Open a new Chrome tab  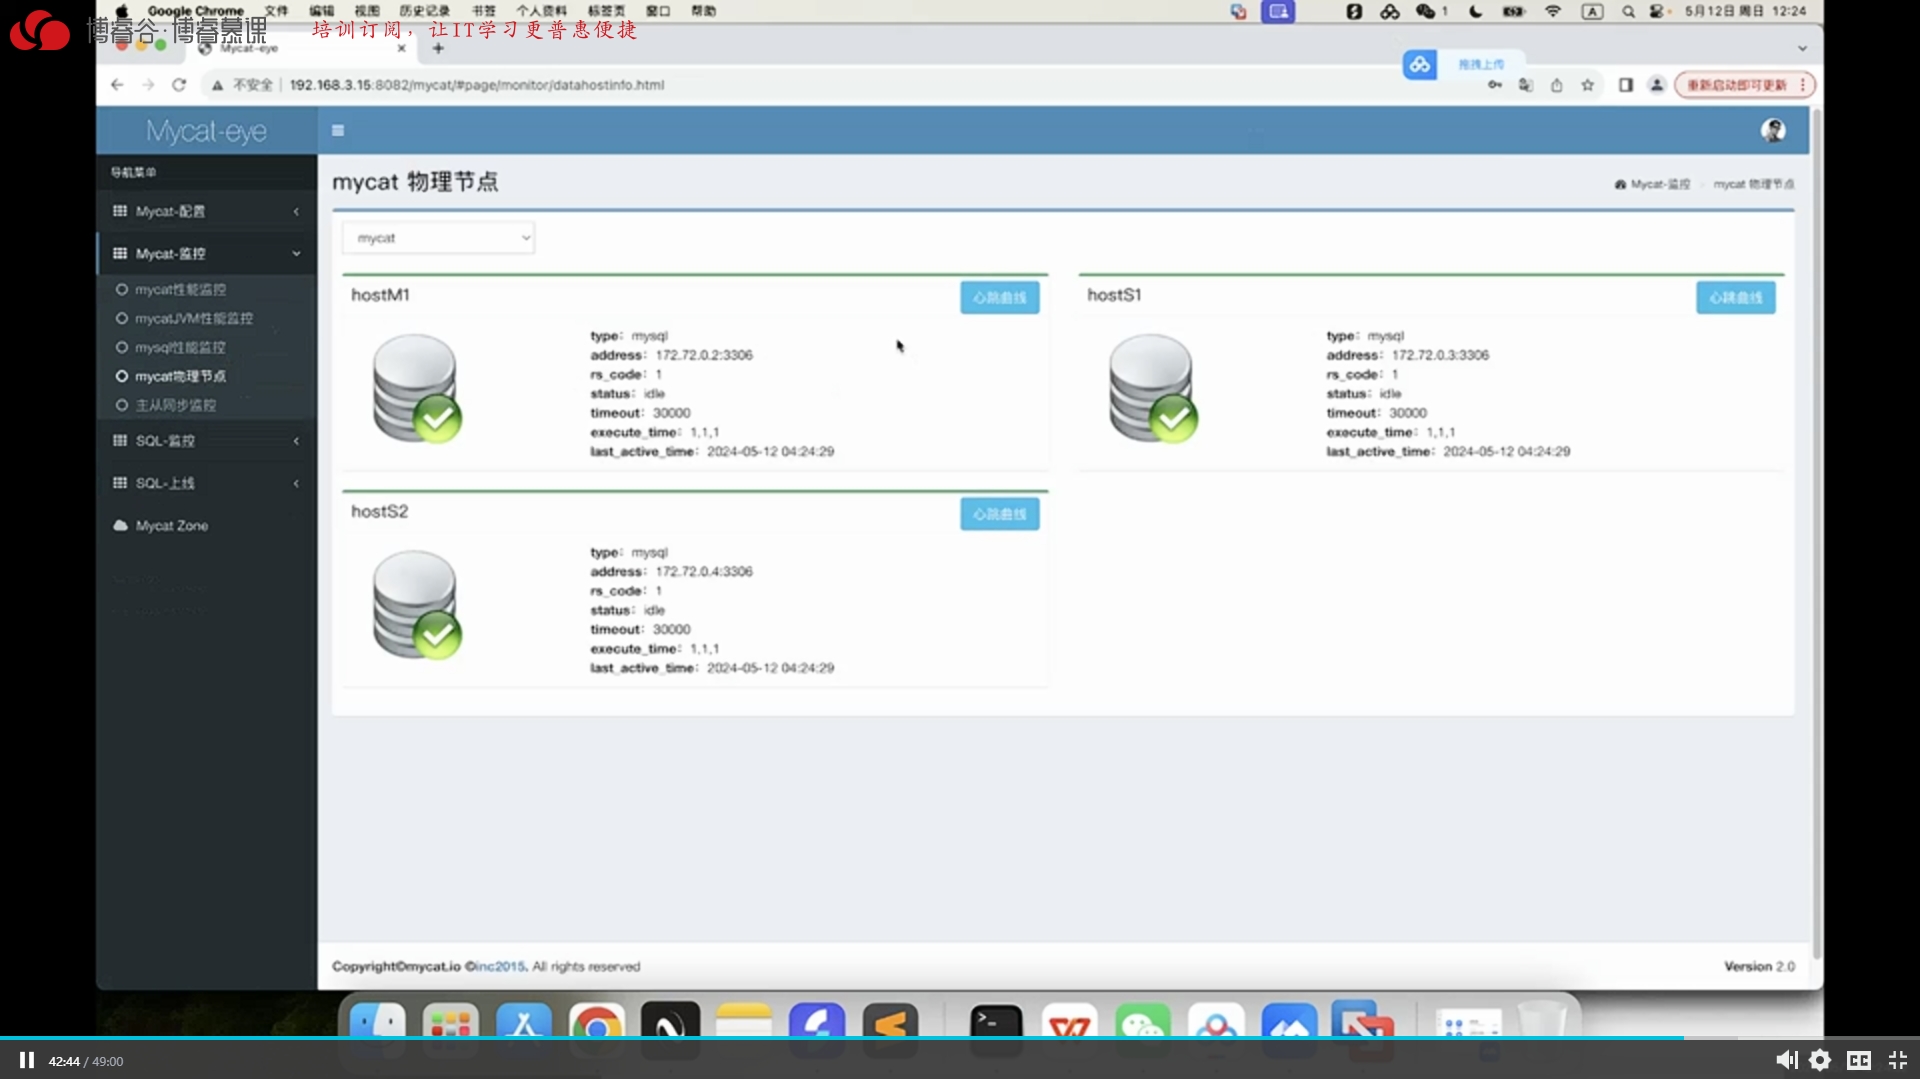pyautogui.click(x=438, y=48)
